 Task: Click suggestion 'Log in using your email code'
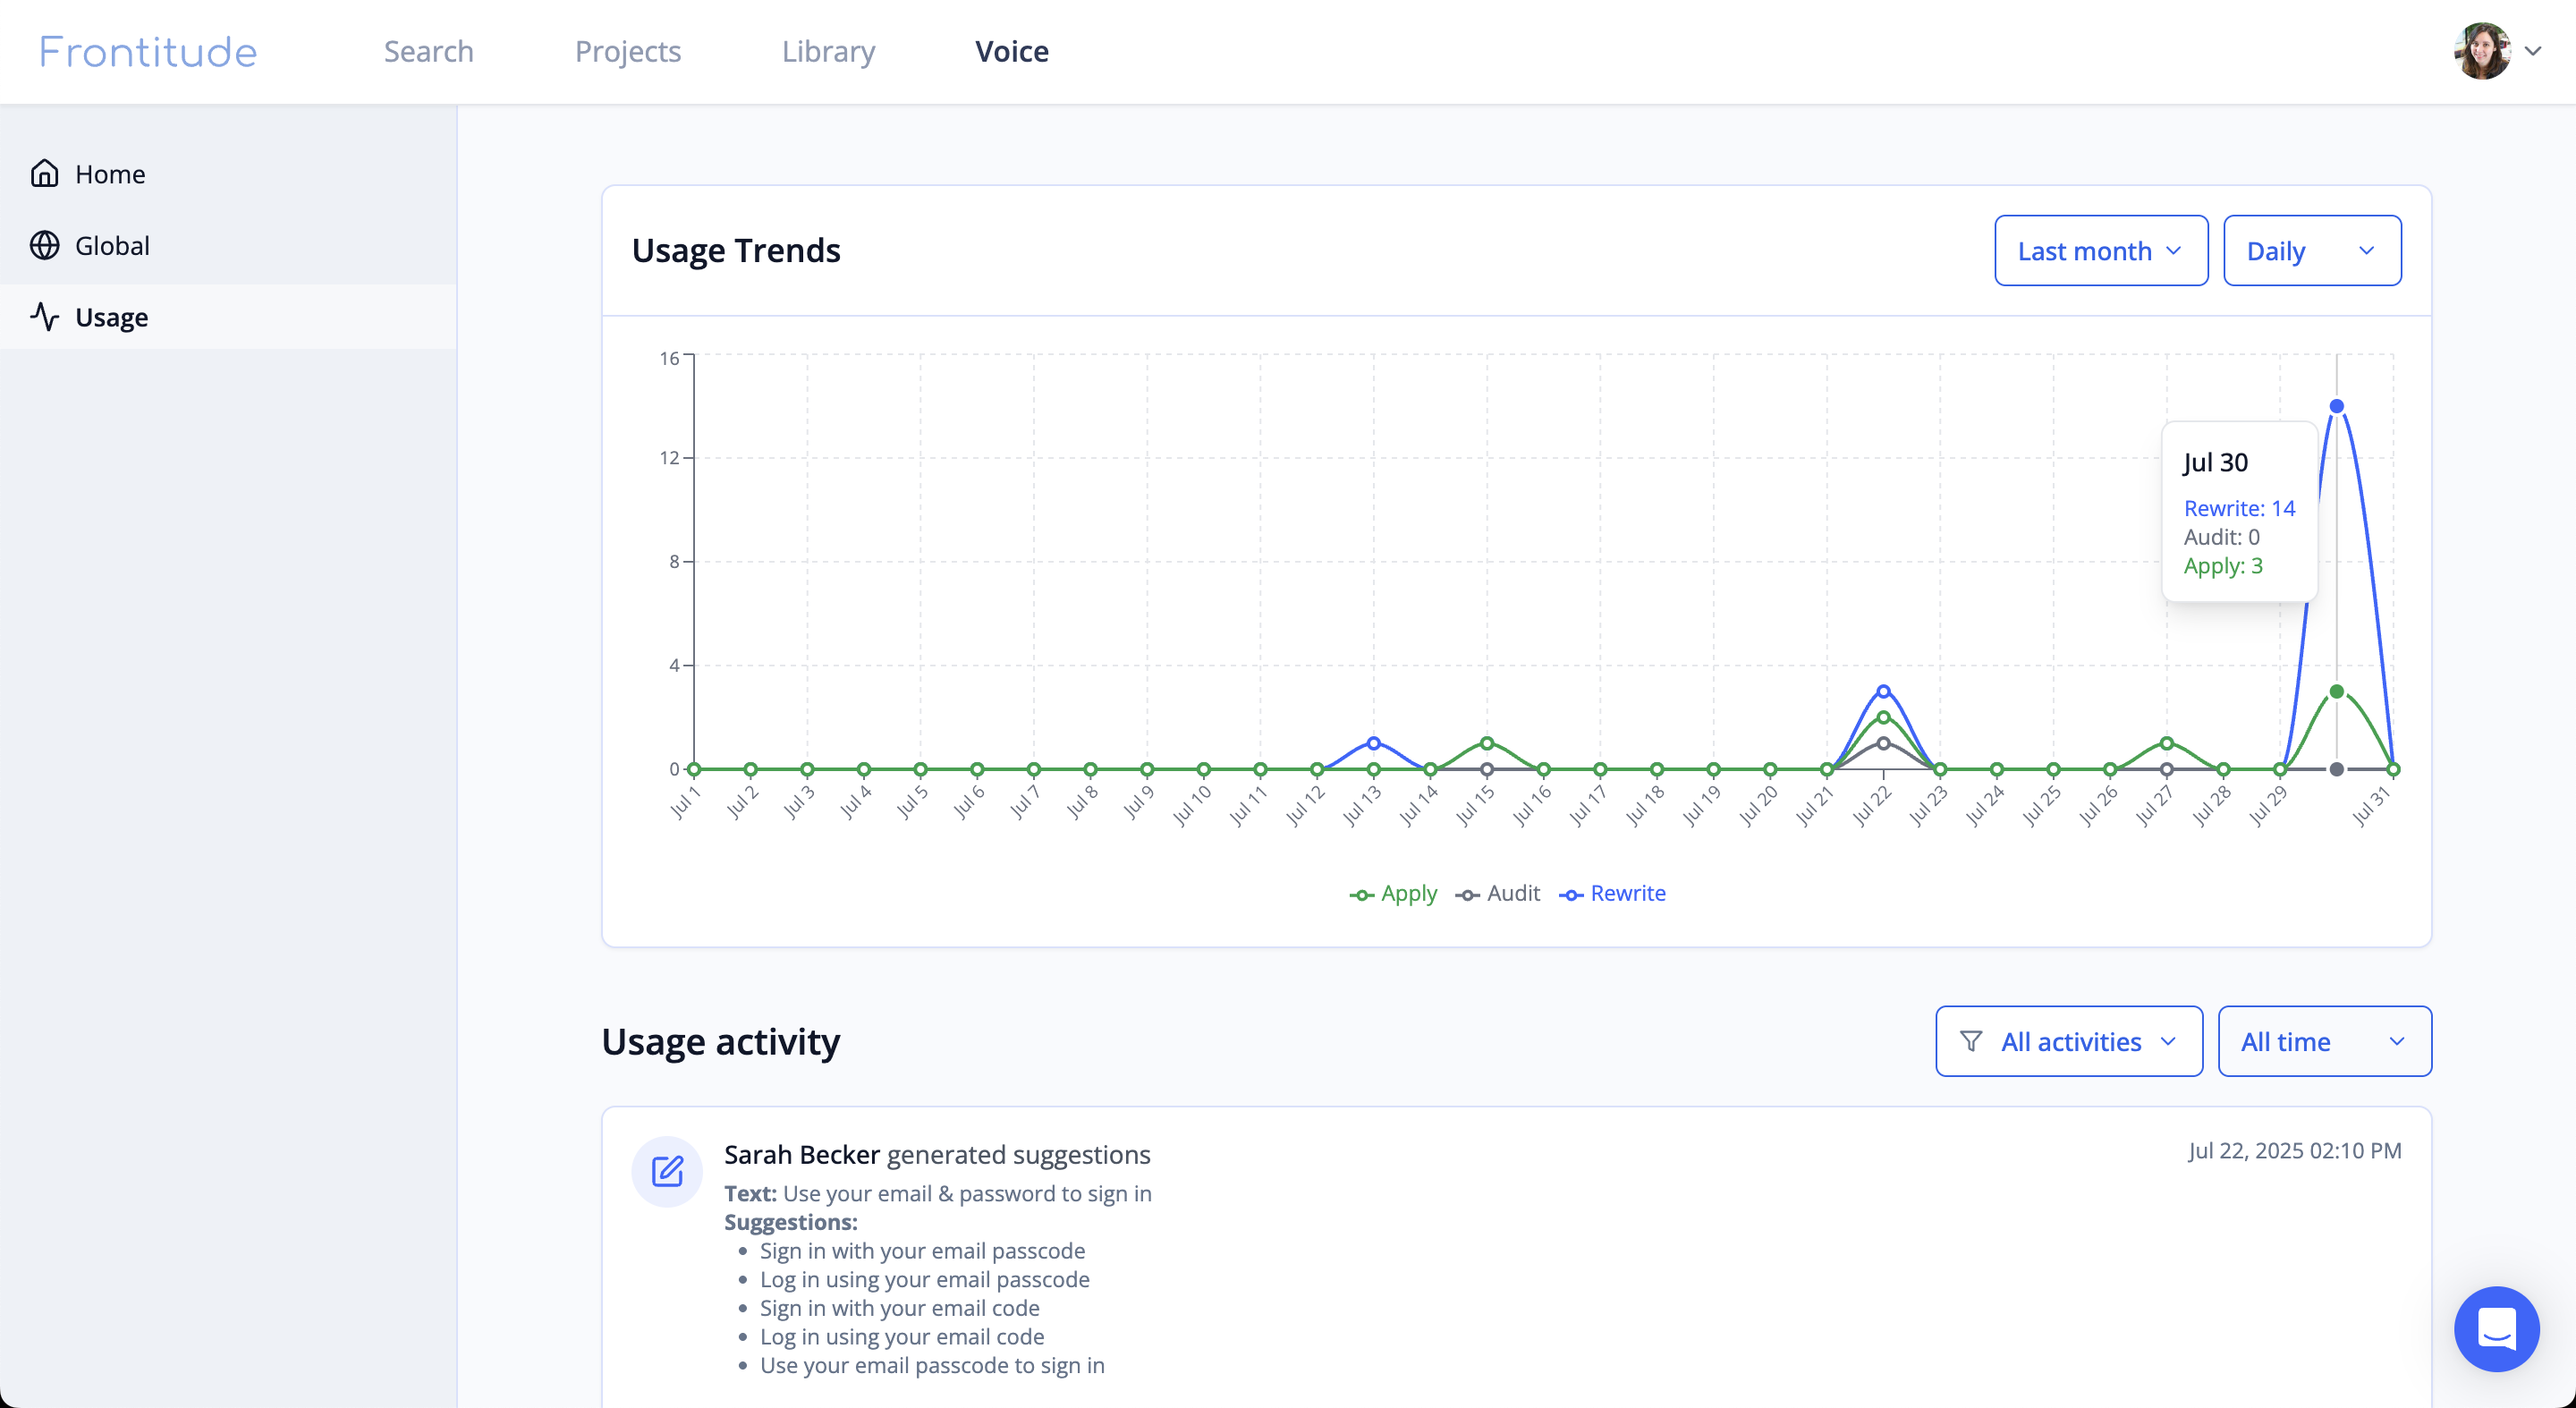point(901,1337)
